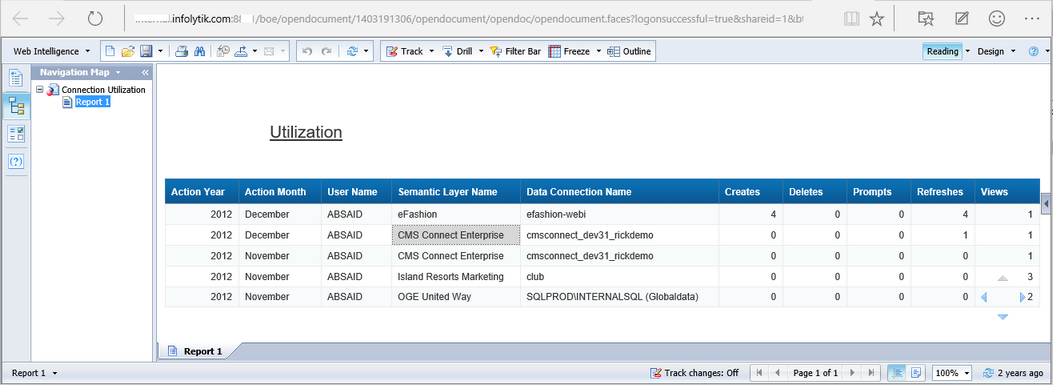Viewport: 1053px width, 385px height.
Task: Click the Page 1 of 1 field
Action: tap(815, 373)
